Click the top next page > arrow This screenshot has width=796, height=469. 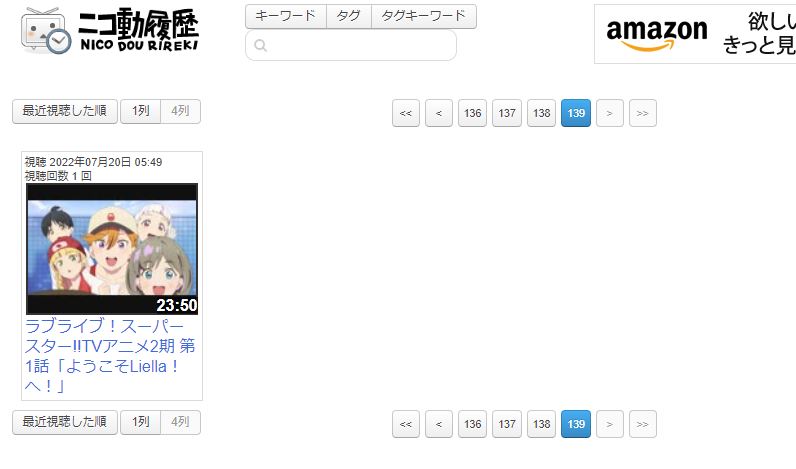[609, 113]
